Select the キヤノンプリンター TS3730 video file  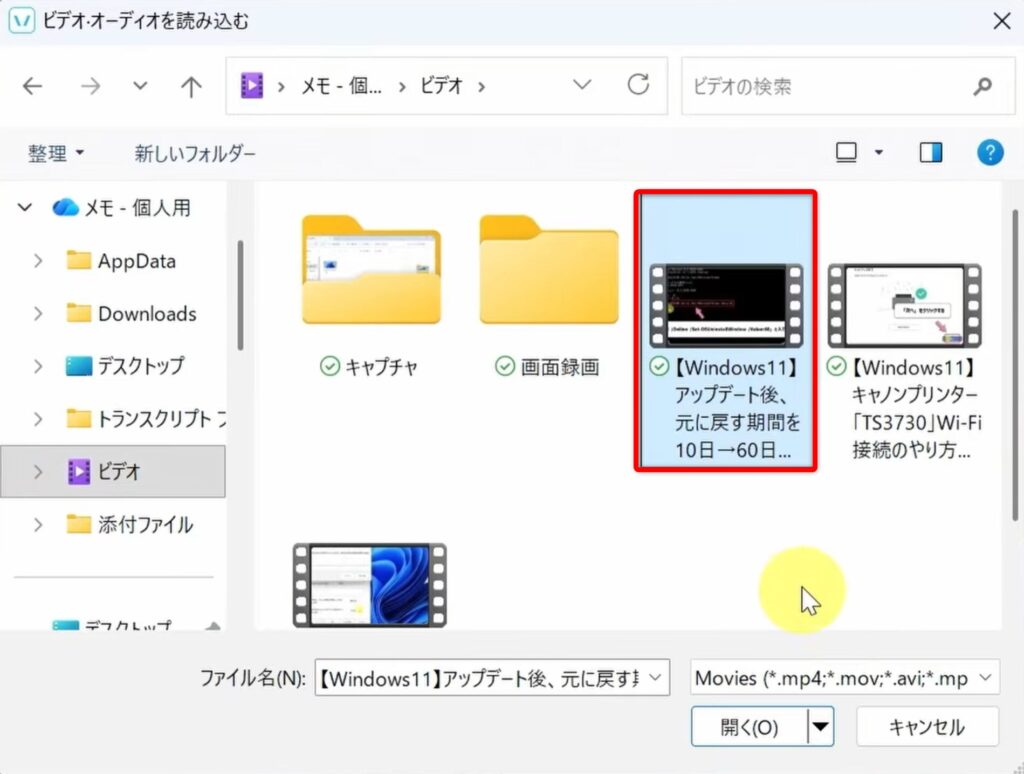(905, 360)
